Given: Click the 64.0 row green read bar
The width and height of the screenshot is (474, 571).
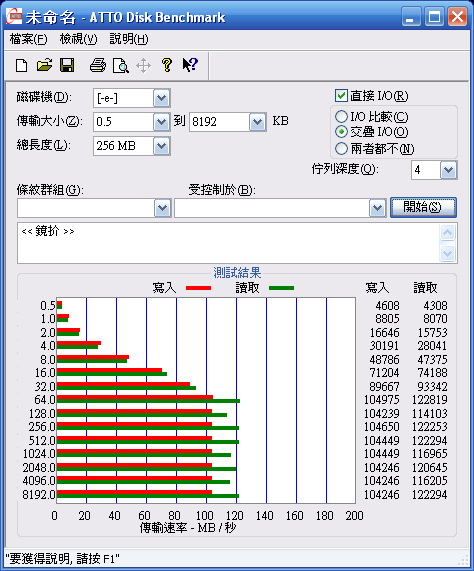Looking at the screenshot, I should click(149, 401).
